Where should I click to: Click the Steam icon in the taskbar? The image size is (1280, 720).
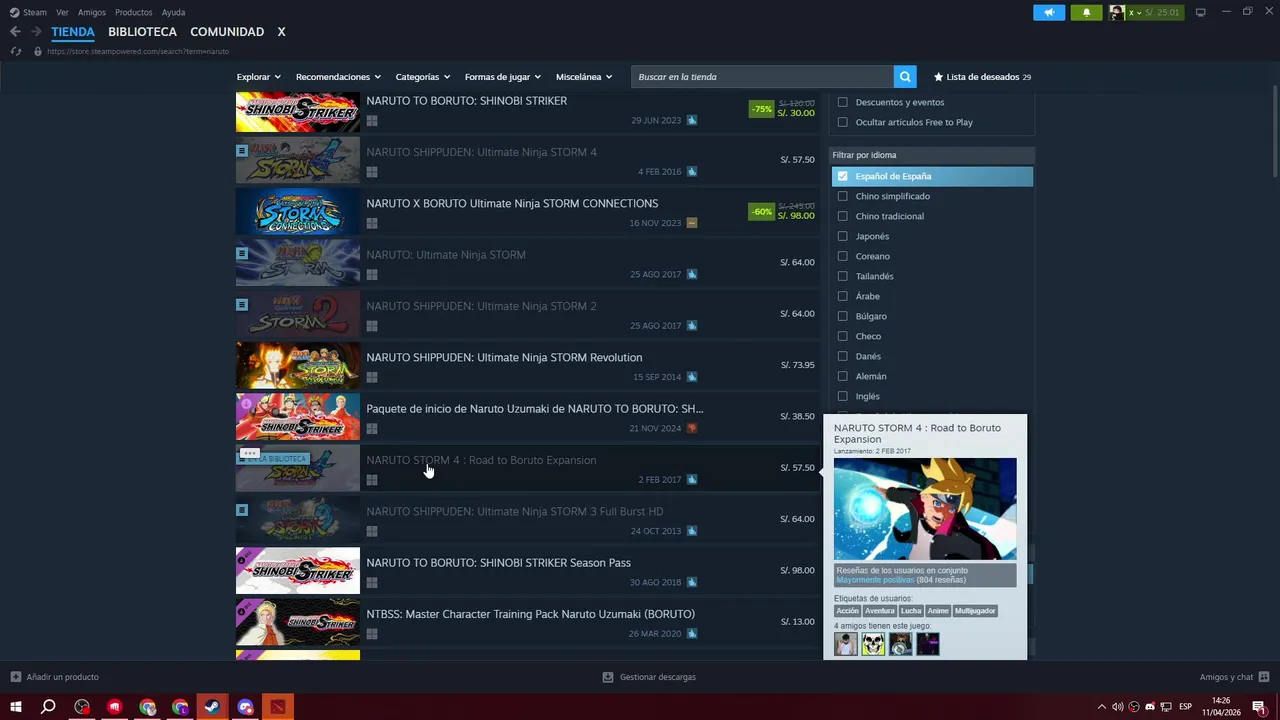point(212,707)
